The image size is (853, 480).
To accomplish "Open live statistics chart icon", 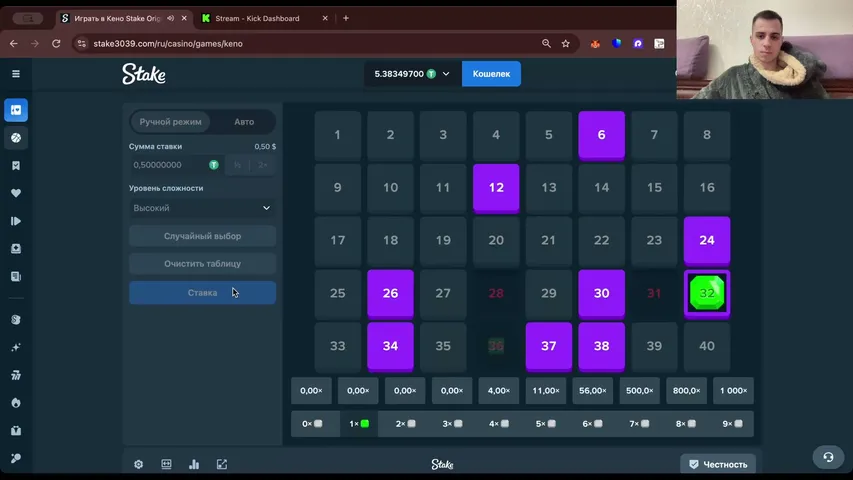I will click(x=194, y=464).
